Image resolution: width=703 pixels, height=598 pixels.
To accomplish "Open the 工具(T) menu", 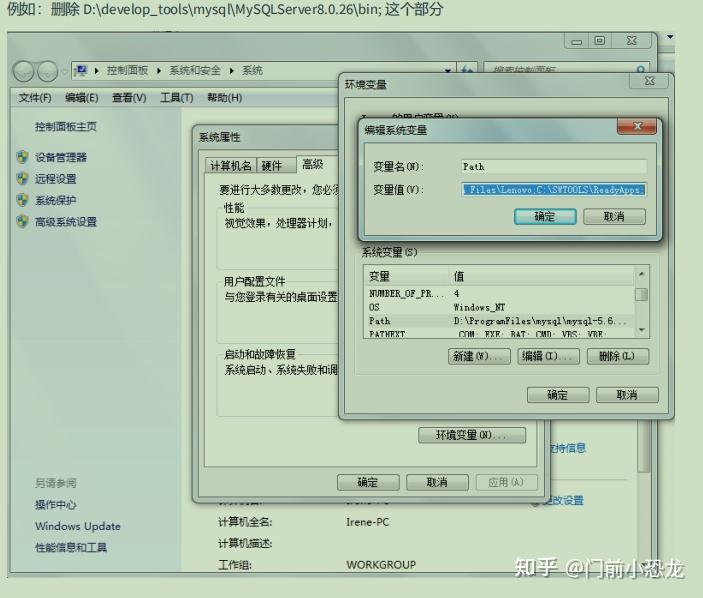I will point(177,98).
